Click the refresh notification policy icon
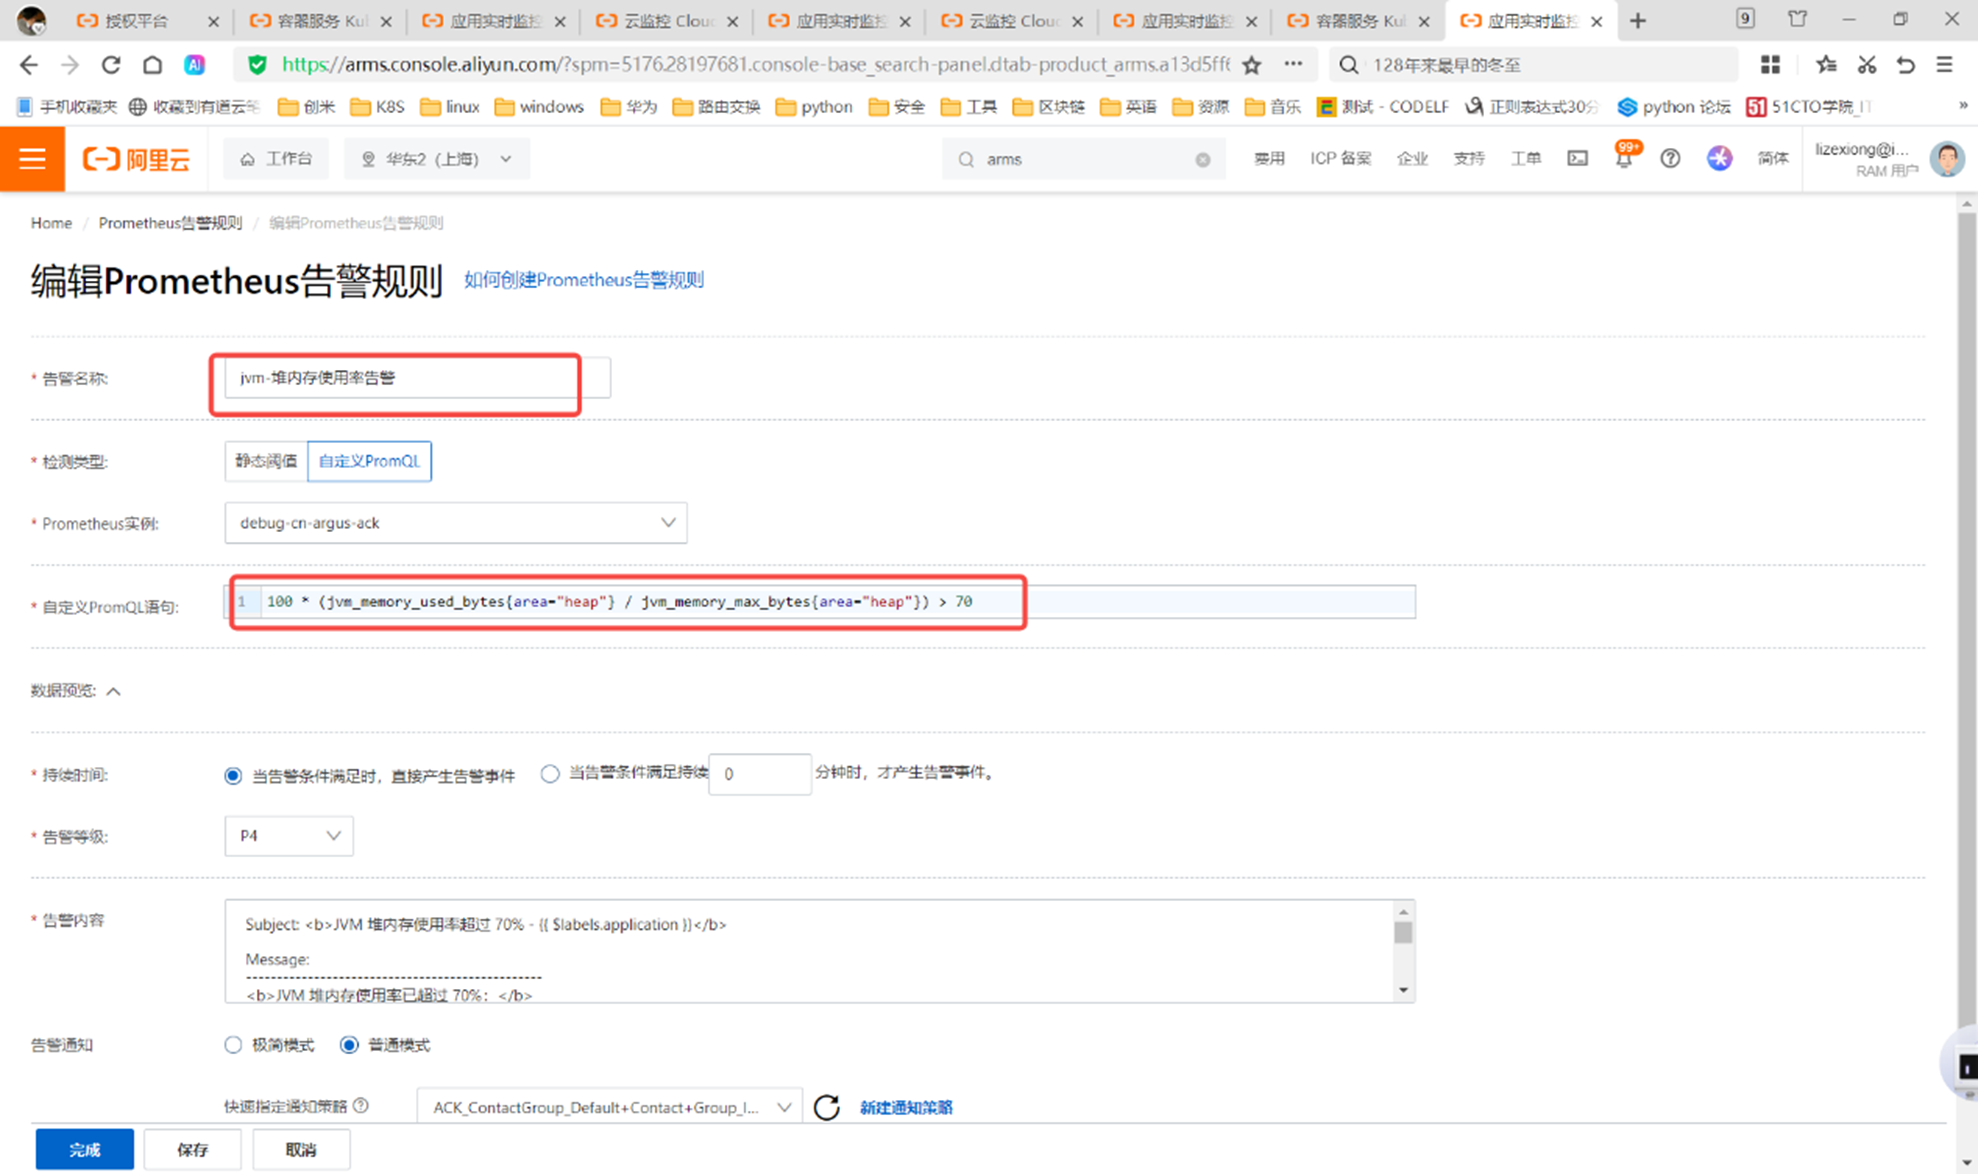Screen dimensions: 1978x1174 point(827,1107)
